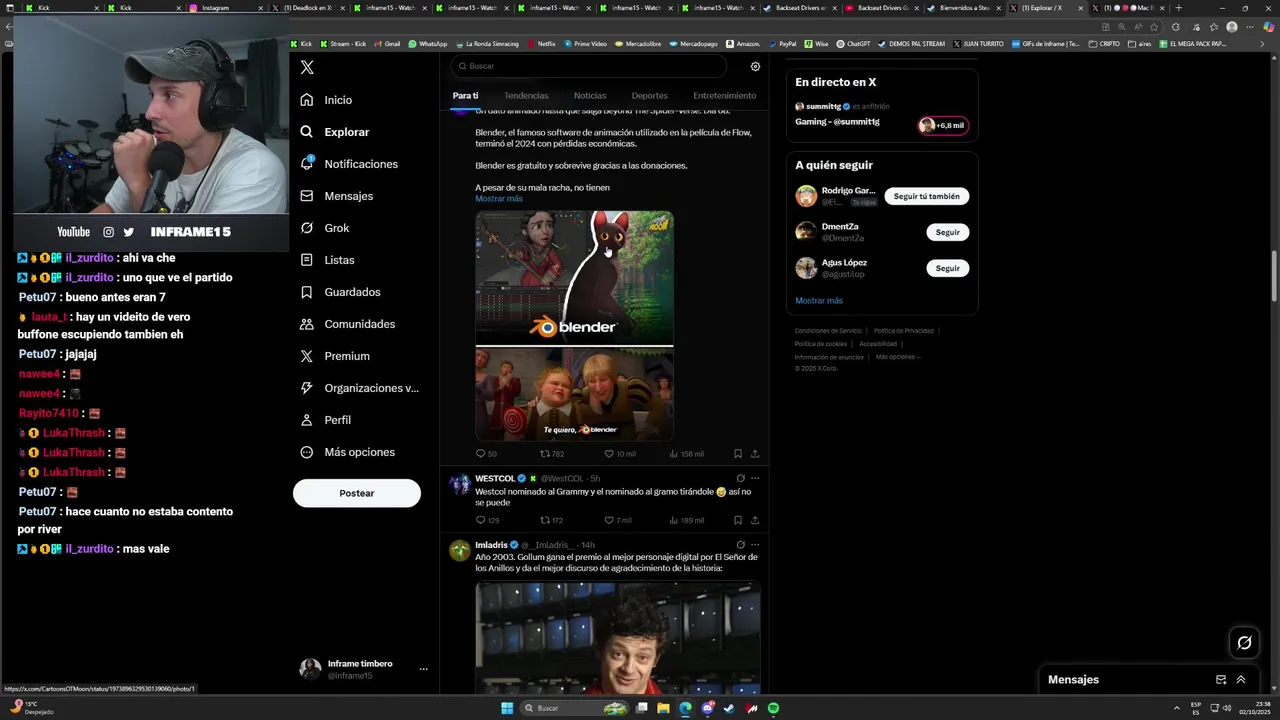
Task: Open the summit1g live Gaming broadcast
Action: point(881,115)
